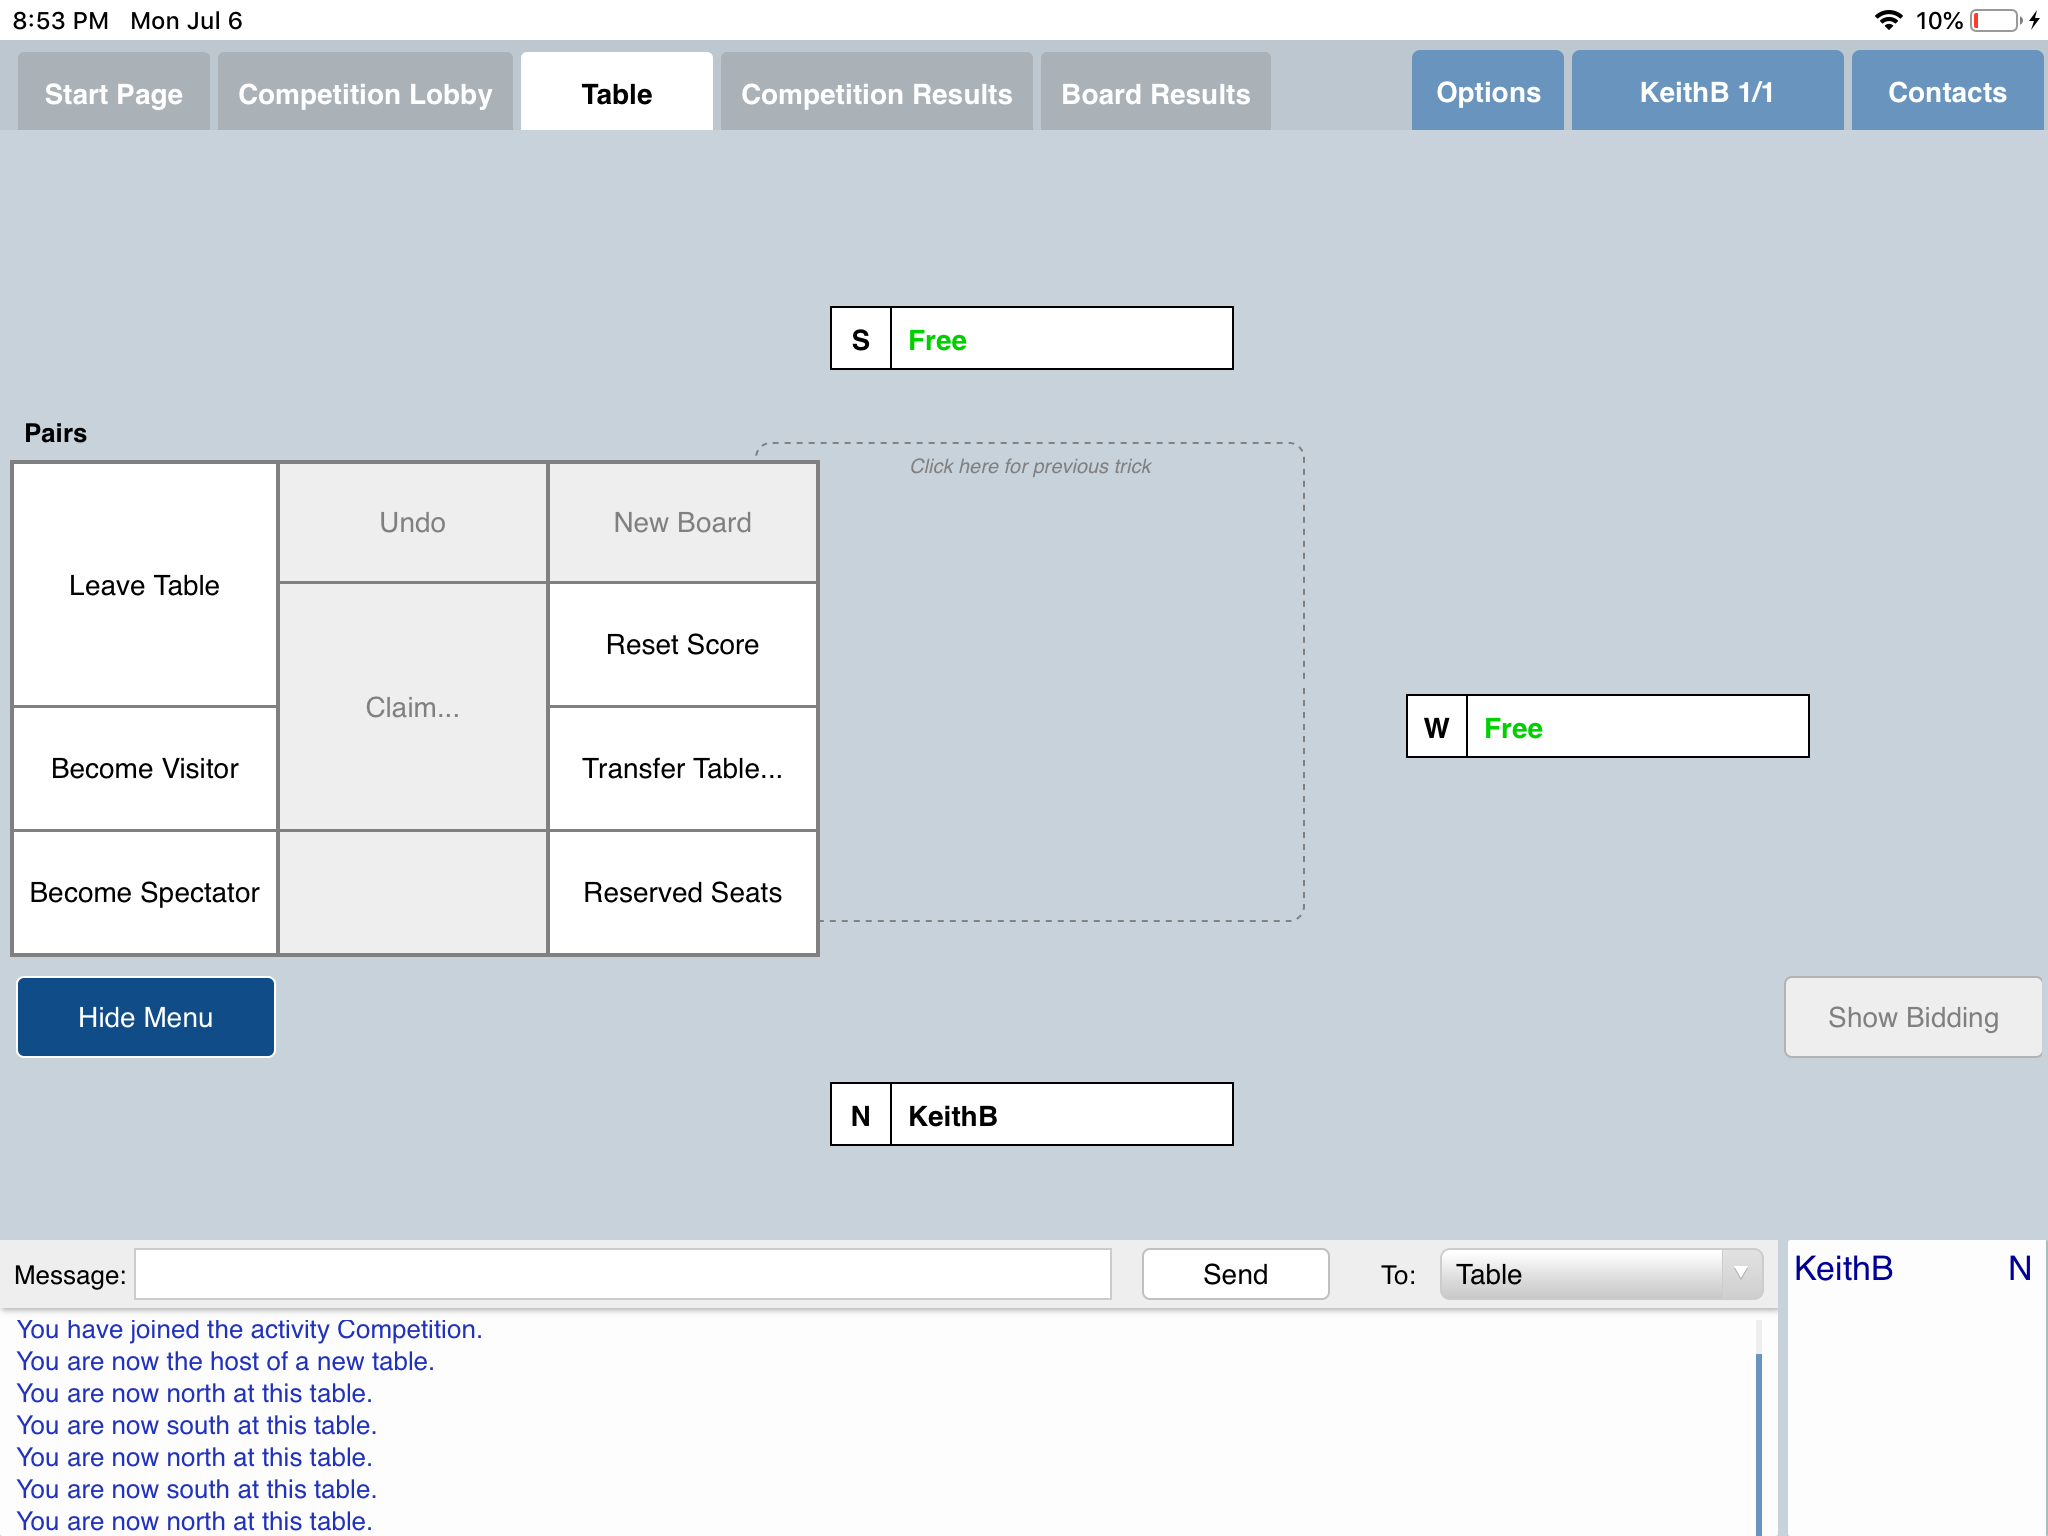Click Reset Score
Viewport: 2048px width, 1536px height.
682,645
